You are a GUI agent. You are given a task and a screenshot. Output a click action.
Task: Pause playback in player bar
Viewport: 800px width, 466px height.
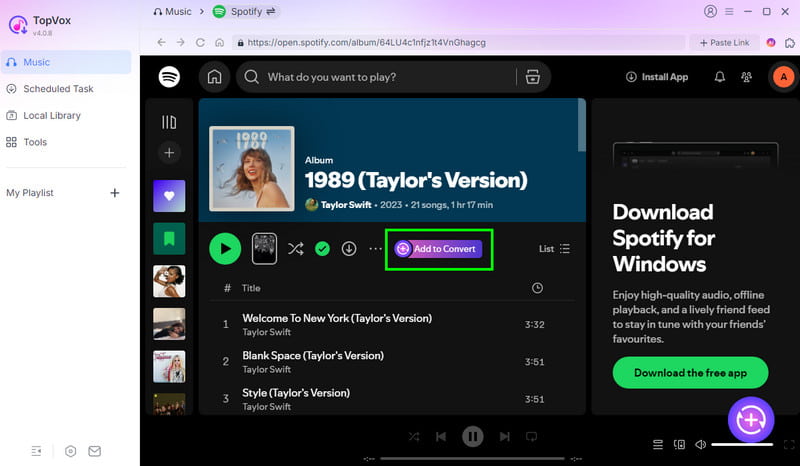click(473, 436)
